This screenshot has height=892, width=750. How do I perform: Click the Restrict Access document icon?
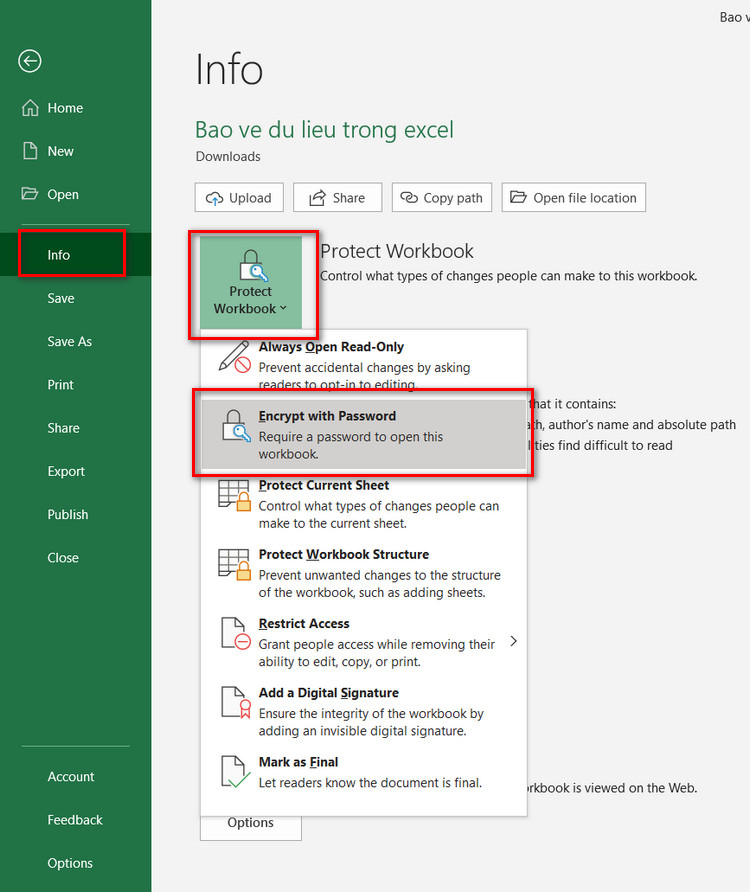236,633
